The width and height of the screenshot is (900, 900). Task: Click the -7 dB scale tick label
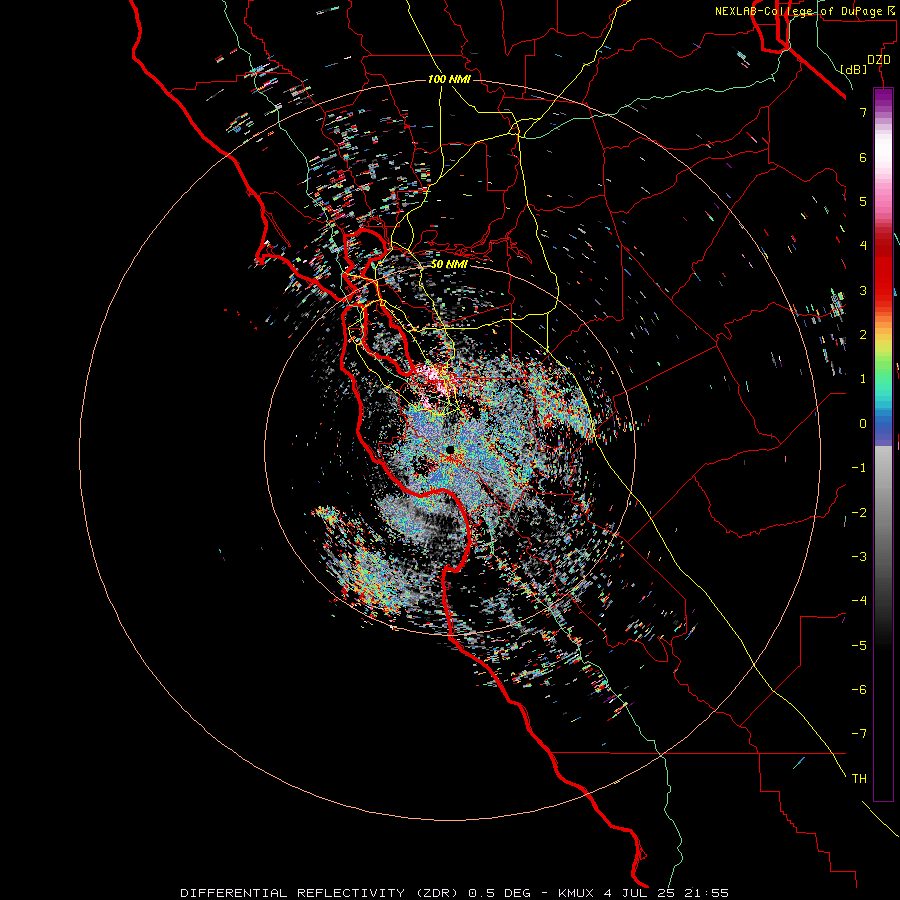click(x=859, y=734)
